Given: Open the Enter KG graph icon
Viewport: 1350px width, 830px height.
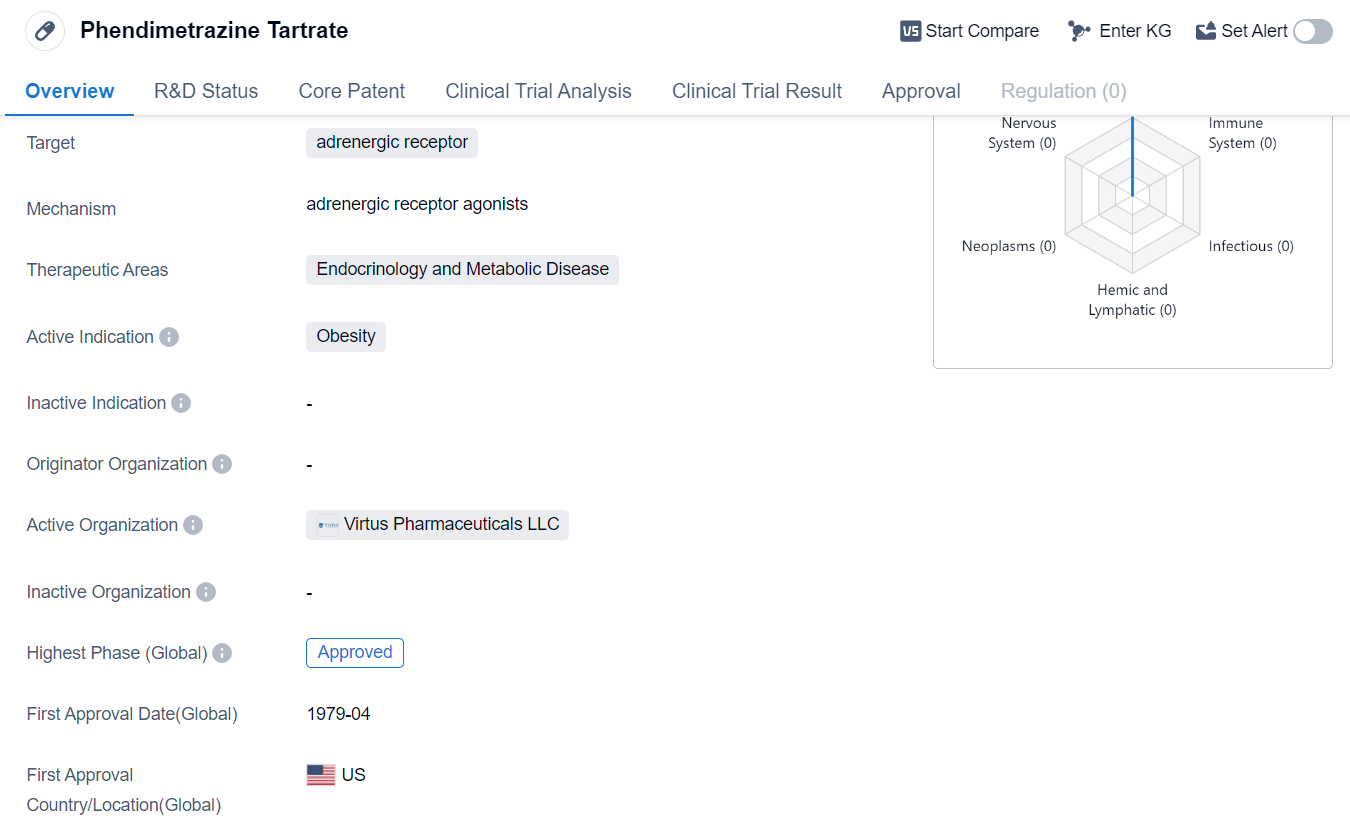Looking at the screenshot, I should tap(1079, 31).
